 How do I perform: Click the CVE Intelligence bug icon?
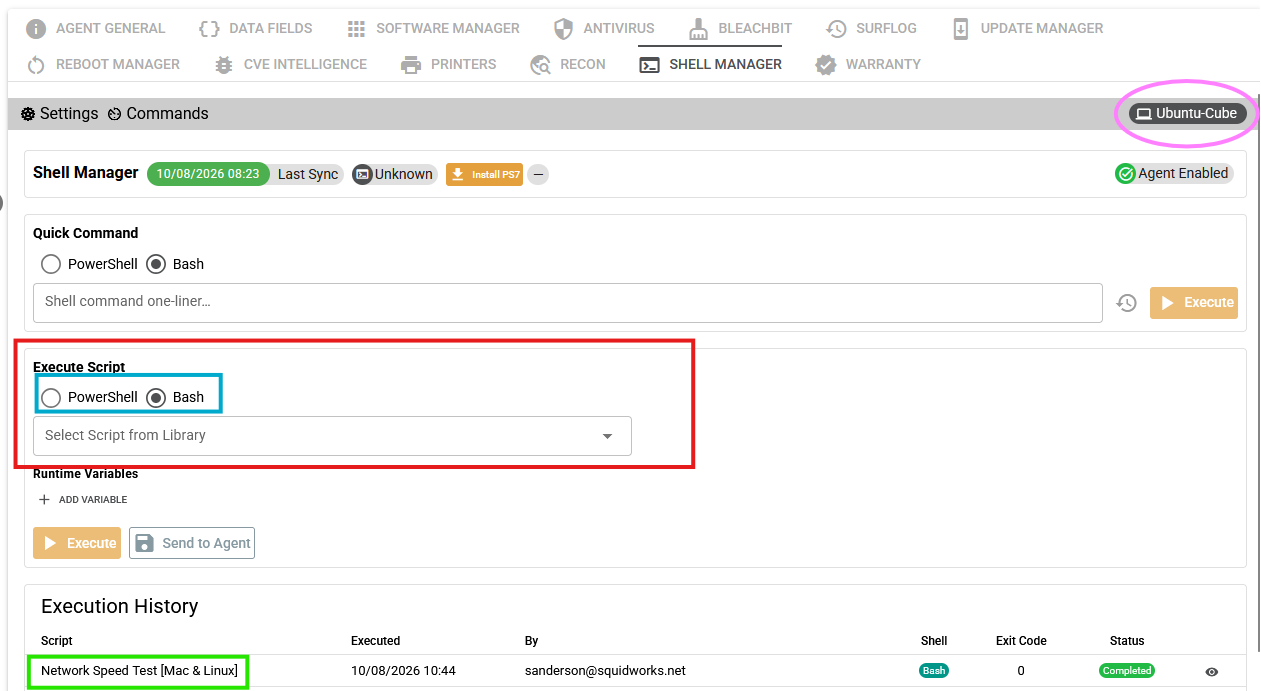pos(223,65)
